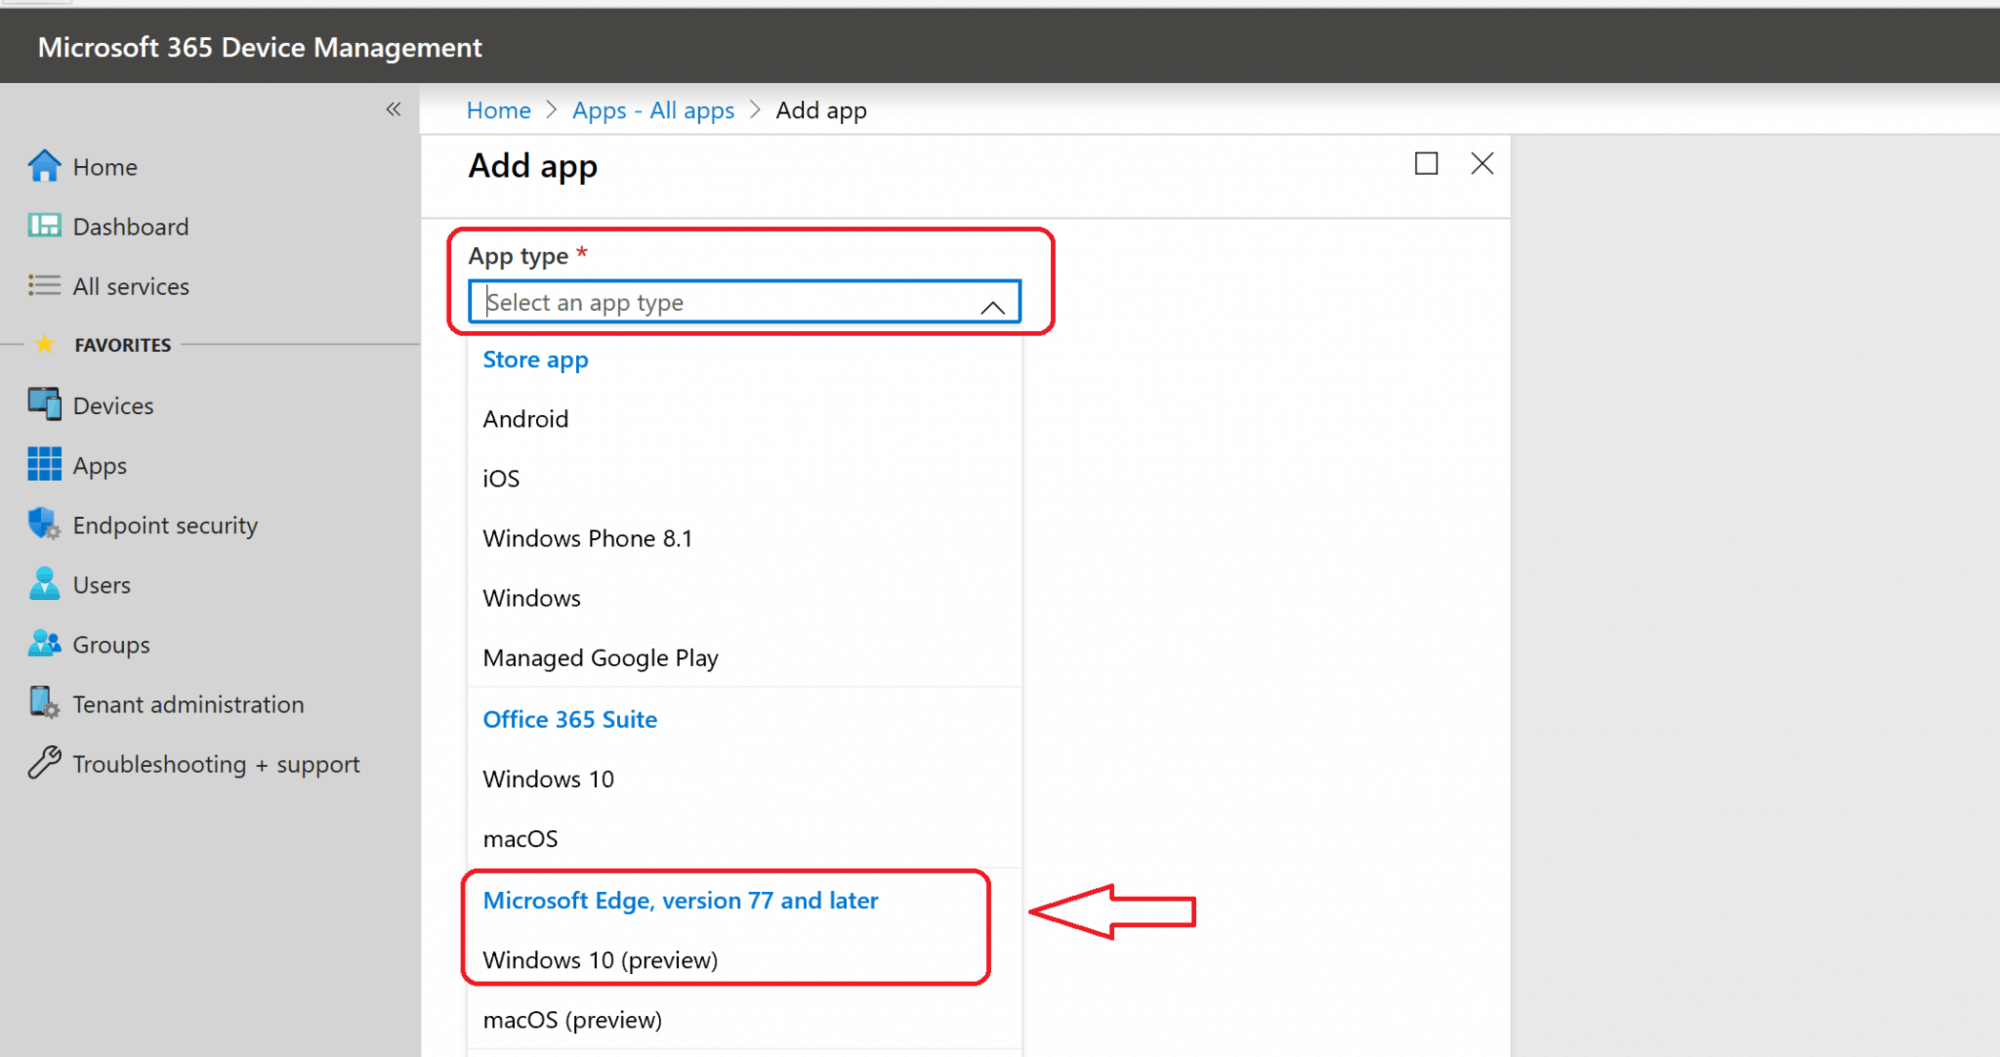Click the Add app breadcrumb text
This screenshot has height=1057, width=2000.
[x=821, y=110]
